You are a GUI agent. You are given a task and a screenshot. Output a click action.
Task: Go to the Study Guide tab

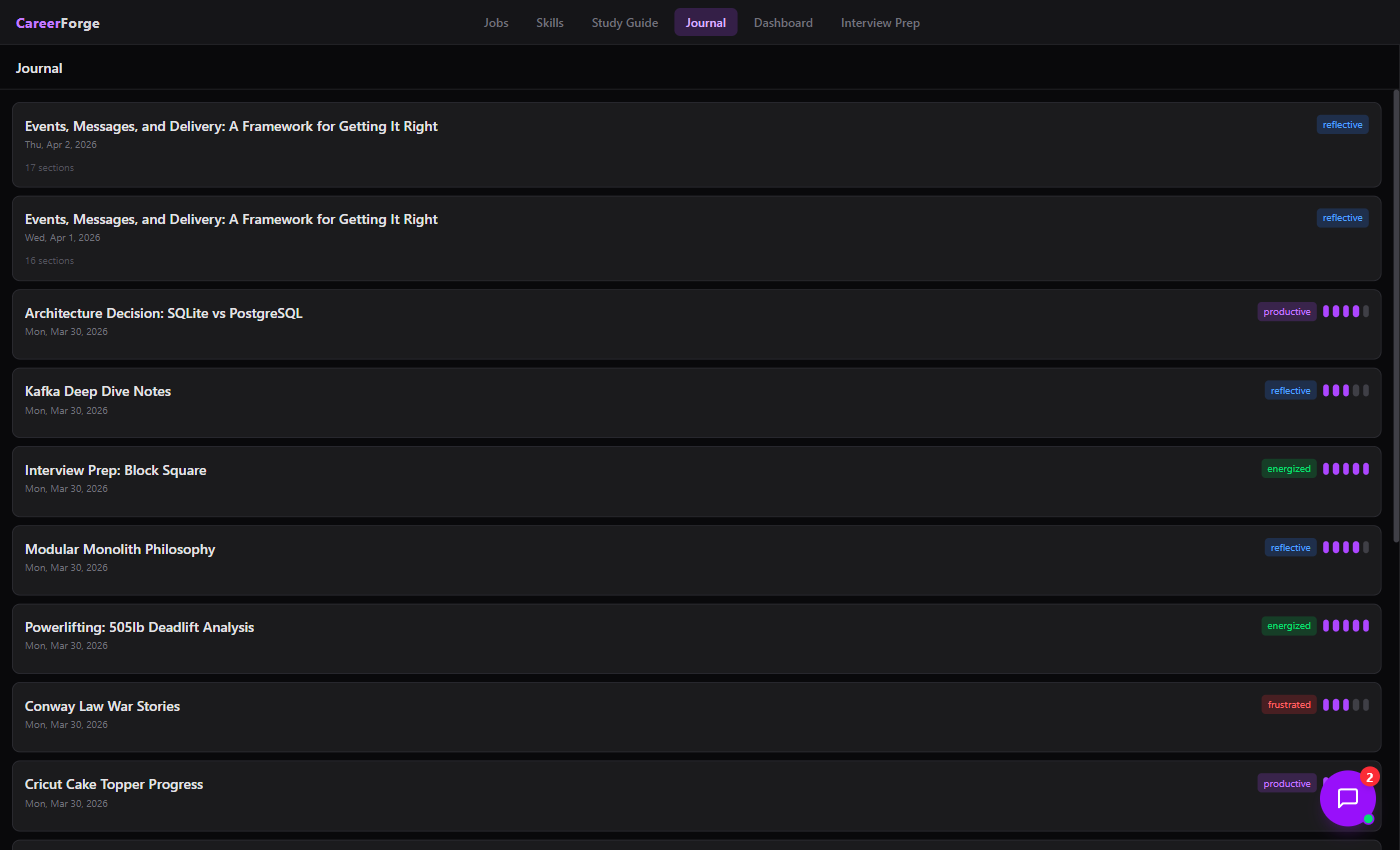tap(625, 23)
